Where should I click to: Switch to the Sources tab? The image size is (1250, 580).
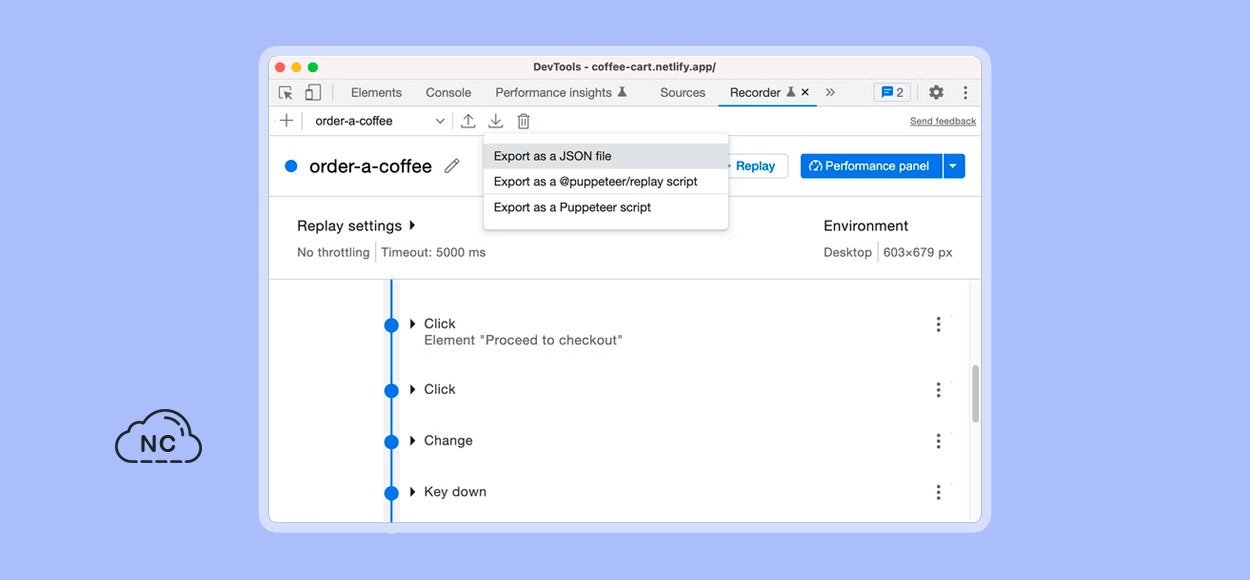tap(683, 92)
